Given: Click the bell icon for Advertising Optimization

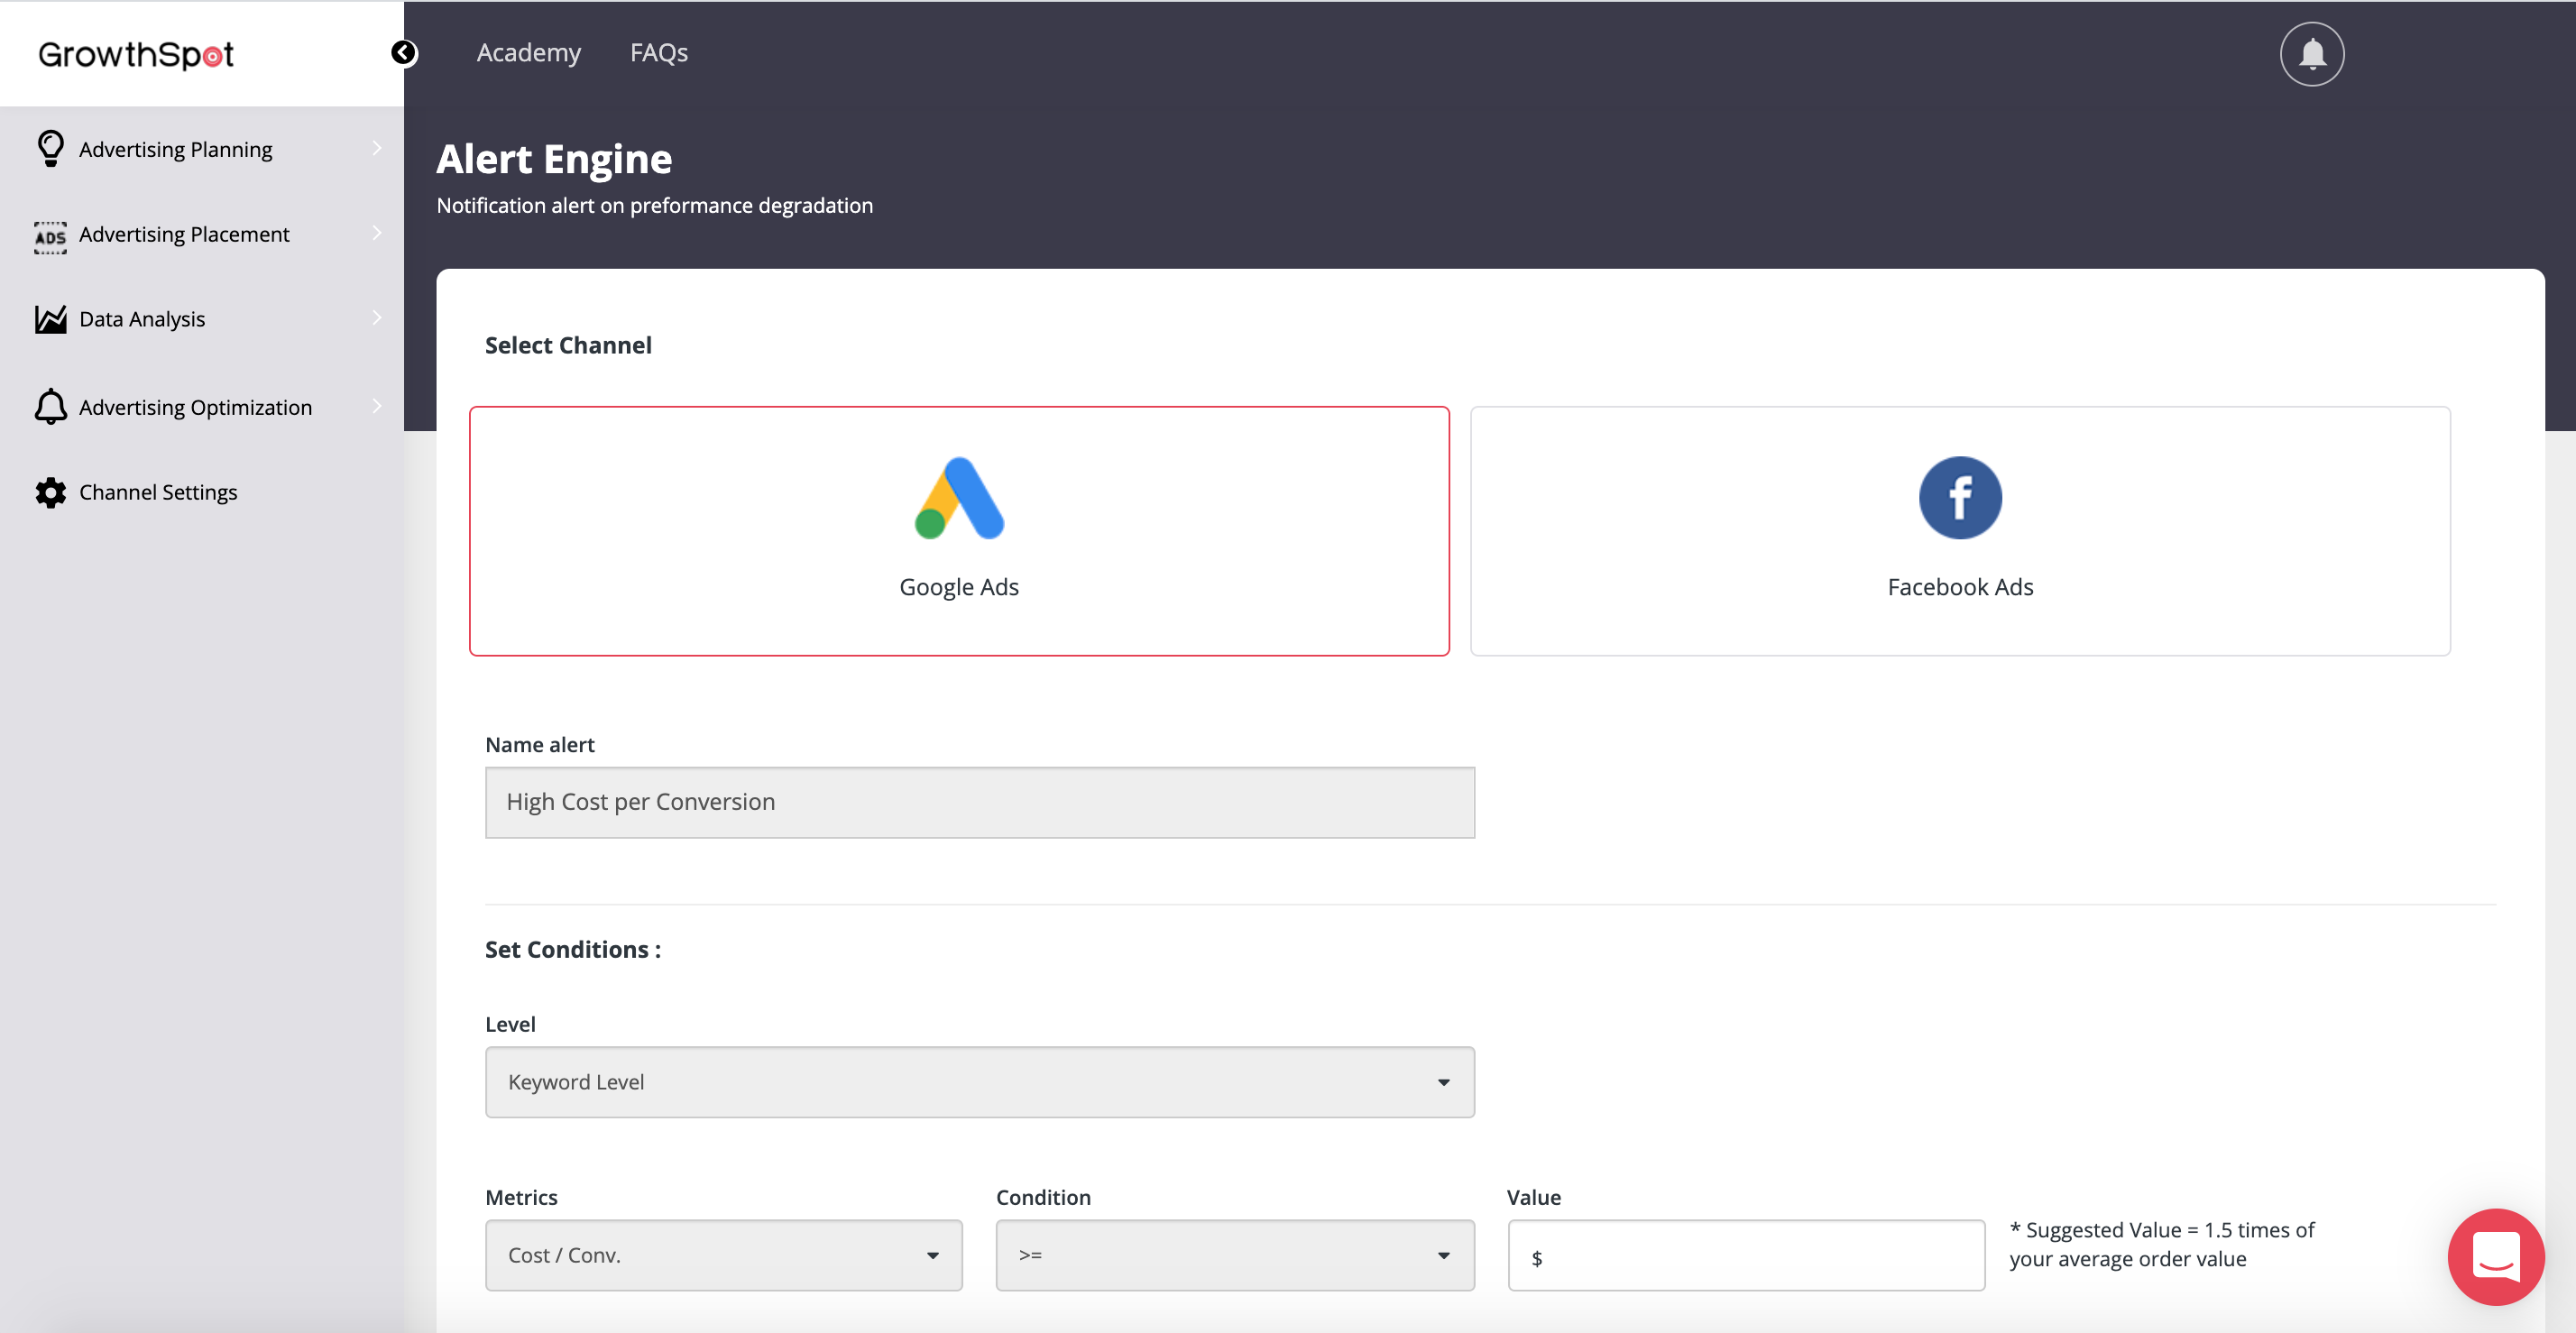Looking at the screenshot, I should tap(50, 407).
